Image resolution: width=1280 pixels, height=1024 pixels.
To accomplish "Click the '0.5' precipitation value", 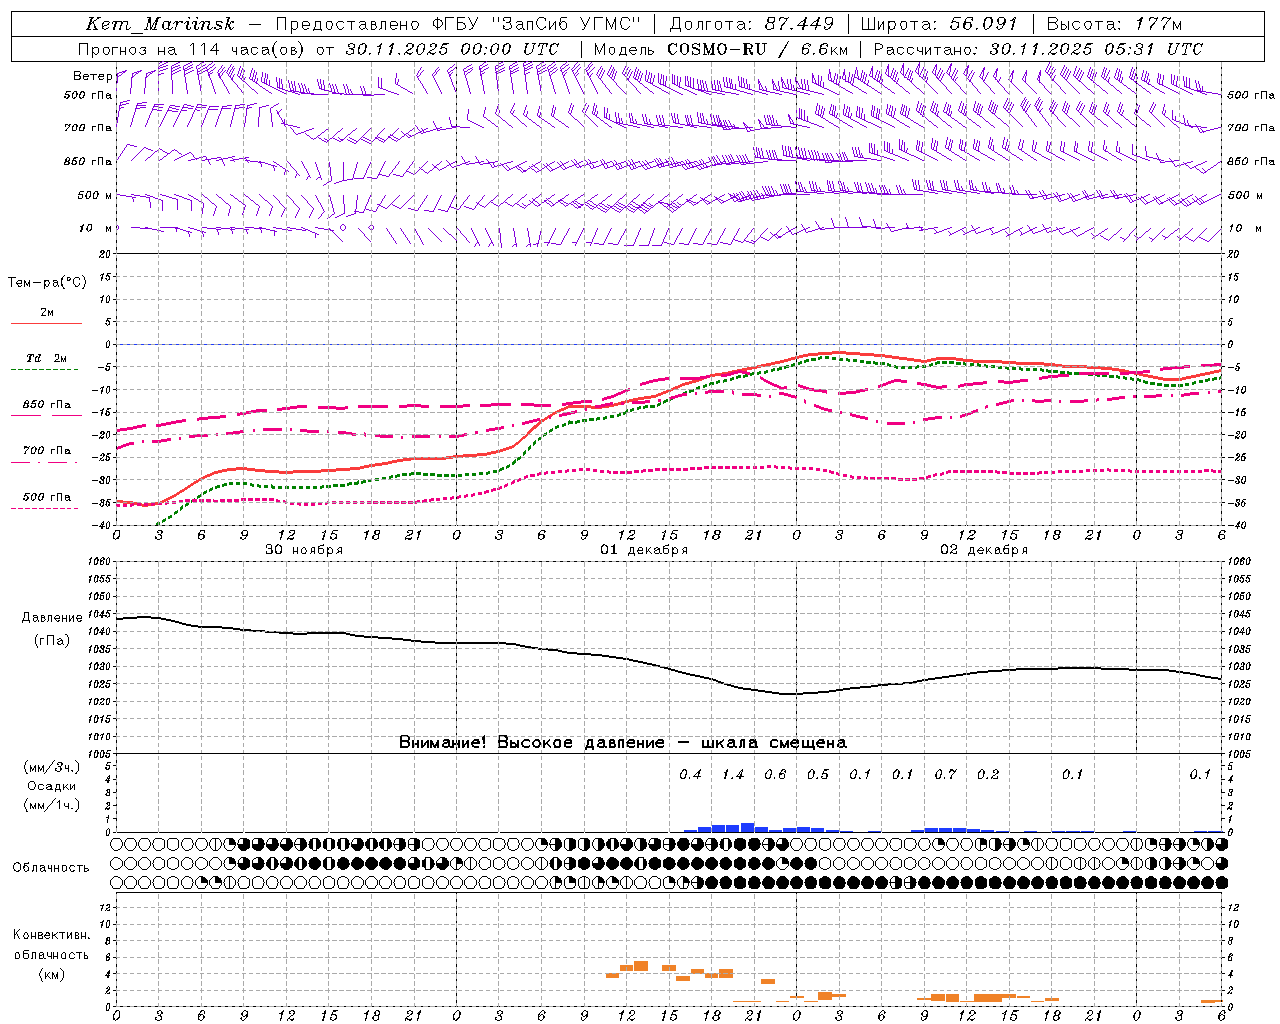I will (818, 775).
